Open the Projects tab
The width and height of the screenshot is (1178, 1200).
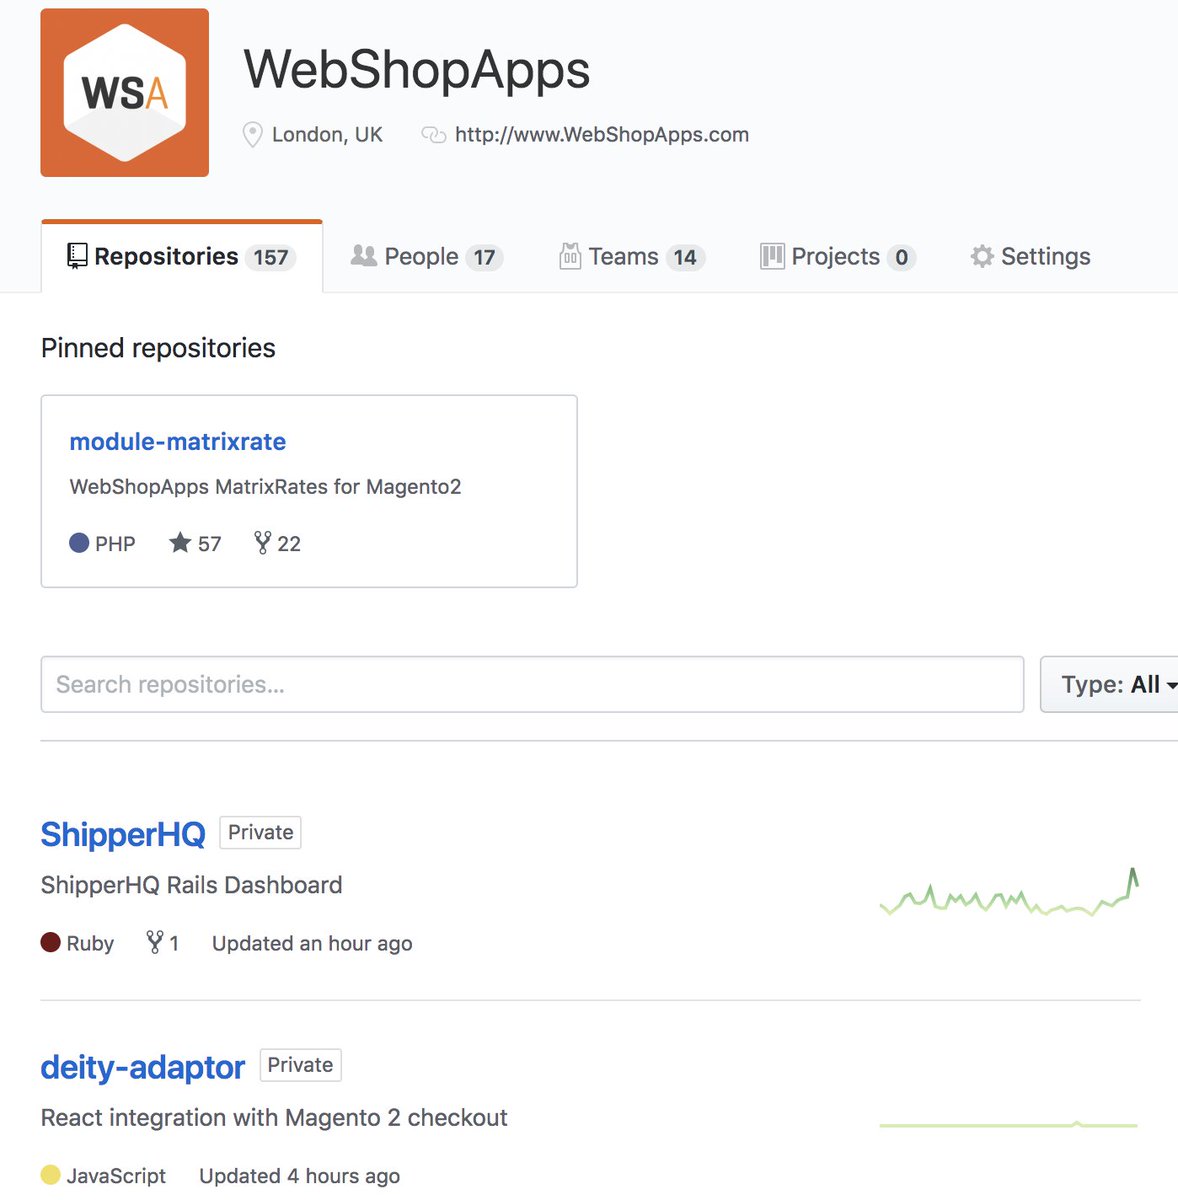pos(838,257)
